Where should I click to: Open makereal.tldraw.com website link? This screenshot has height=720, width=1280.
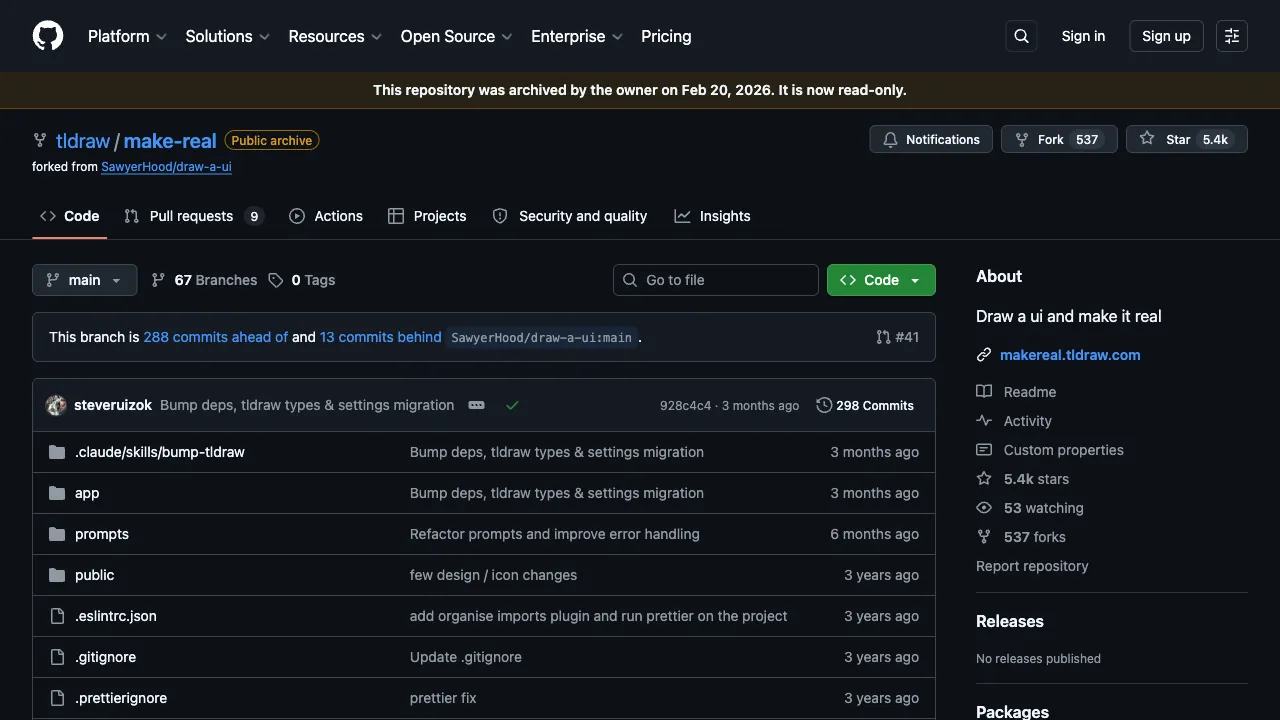[1070, 355]
